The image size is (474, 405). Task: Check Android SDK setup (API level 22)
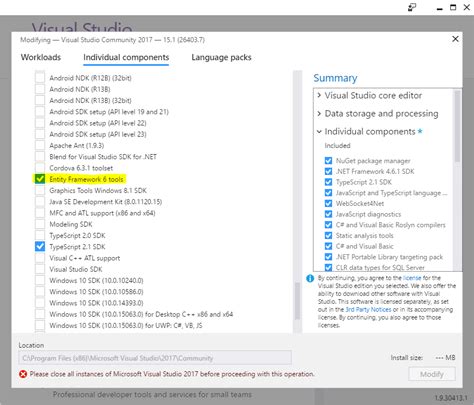coord(40,123)
